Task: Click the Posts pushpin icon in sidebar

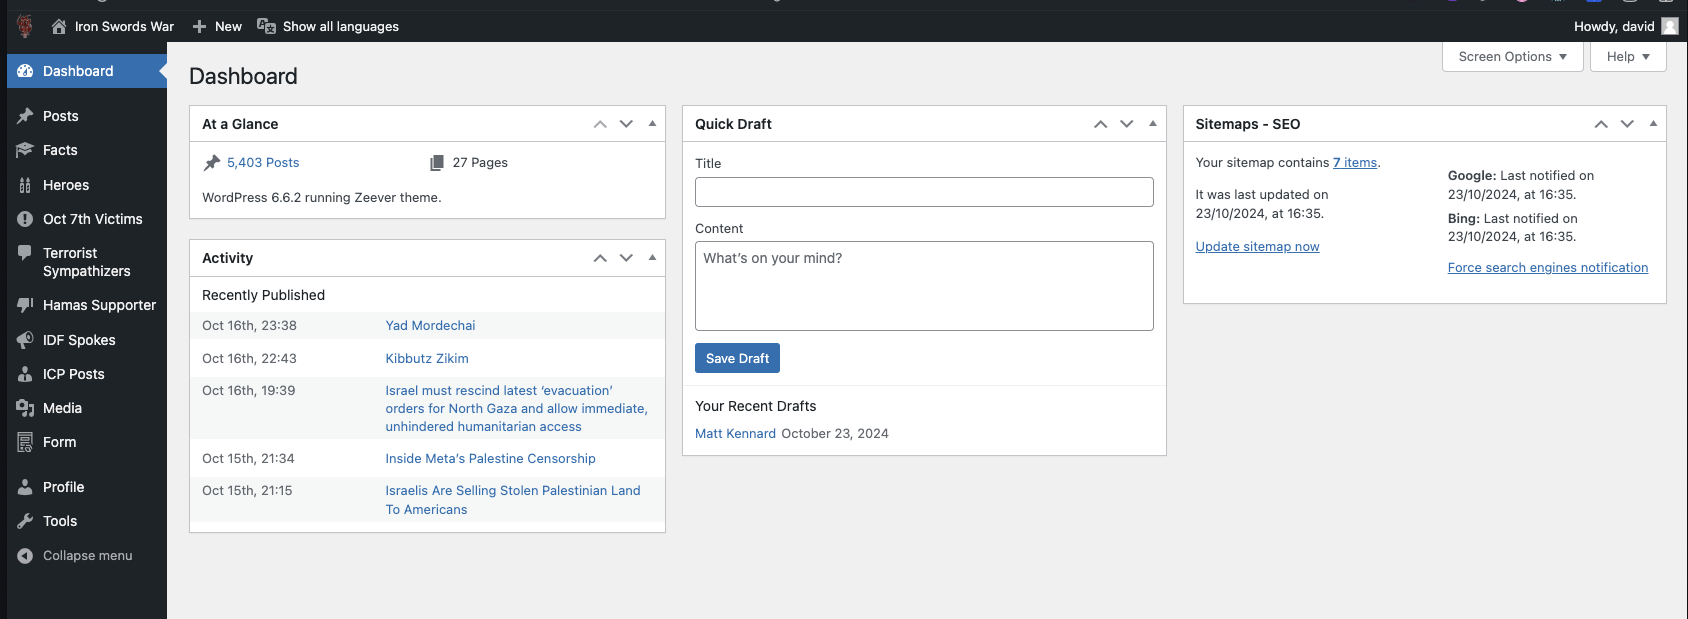Action: [25, 116]
